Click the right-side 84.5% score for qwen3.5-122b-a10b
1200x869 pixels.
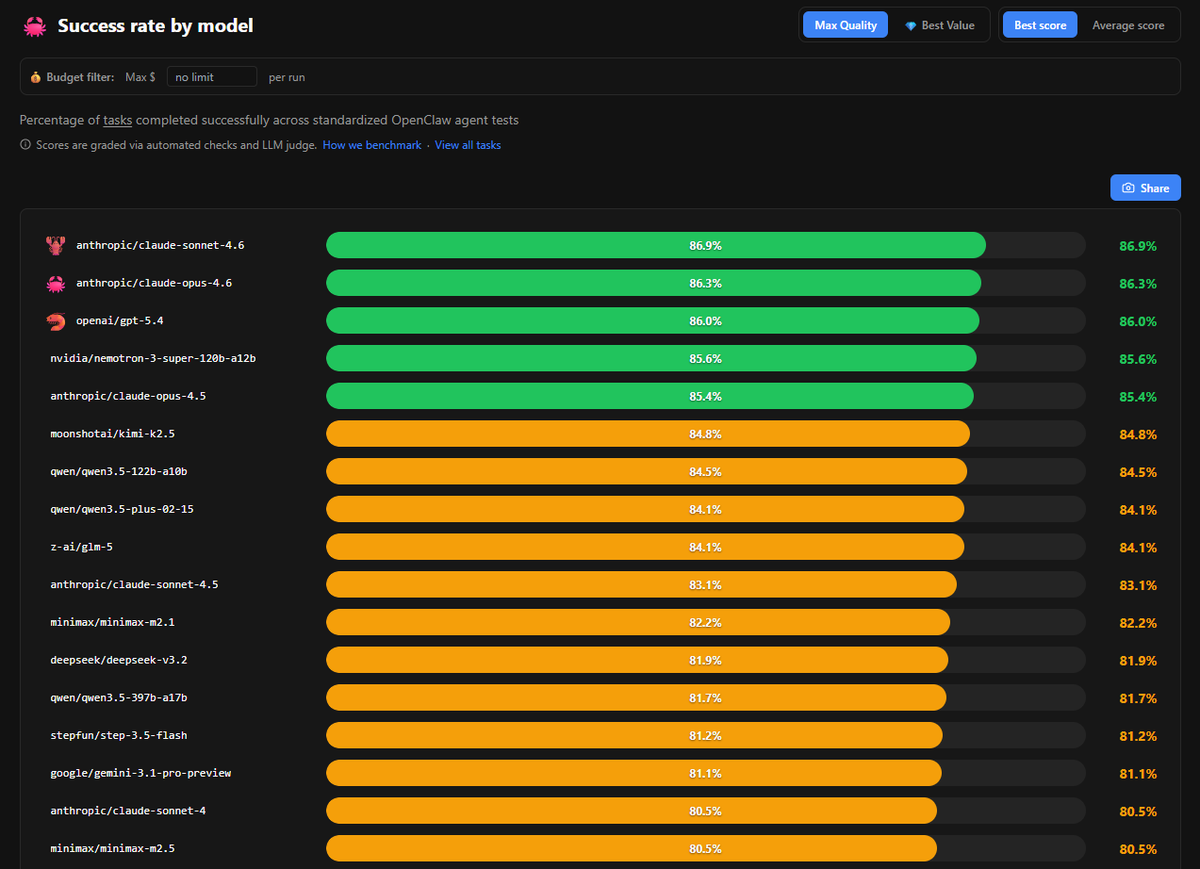pos(1138,472)
